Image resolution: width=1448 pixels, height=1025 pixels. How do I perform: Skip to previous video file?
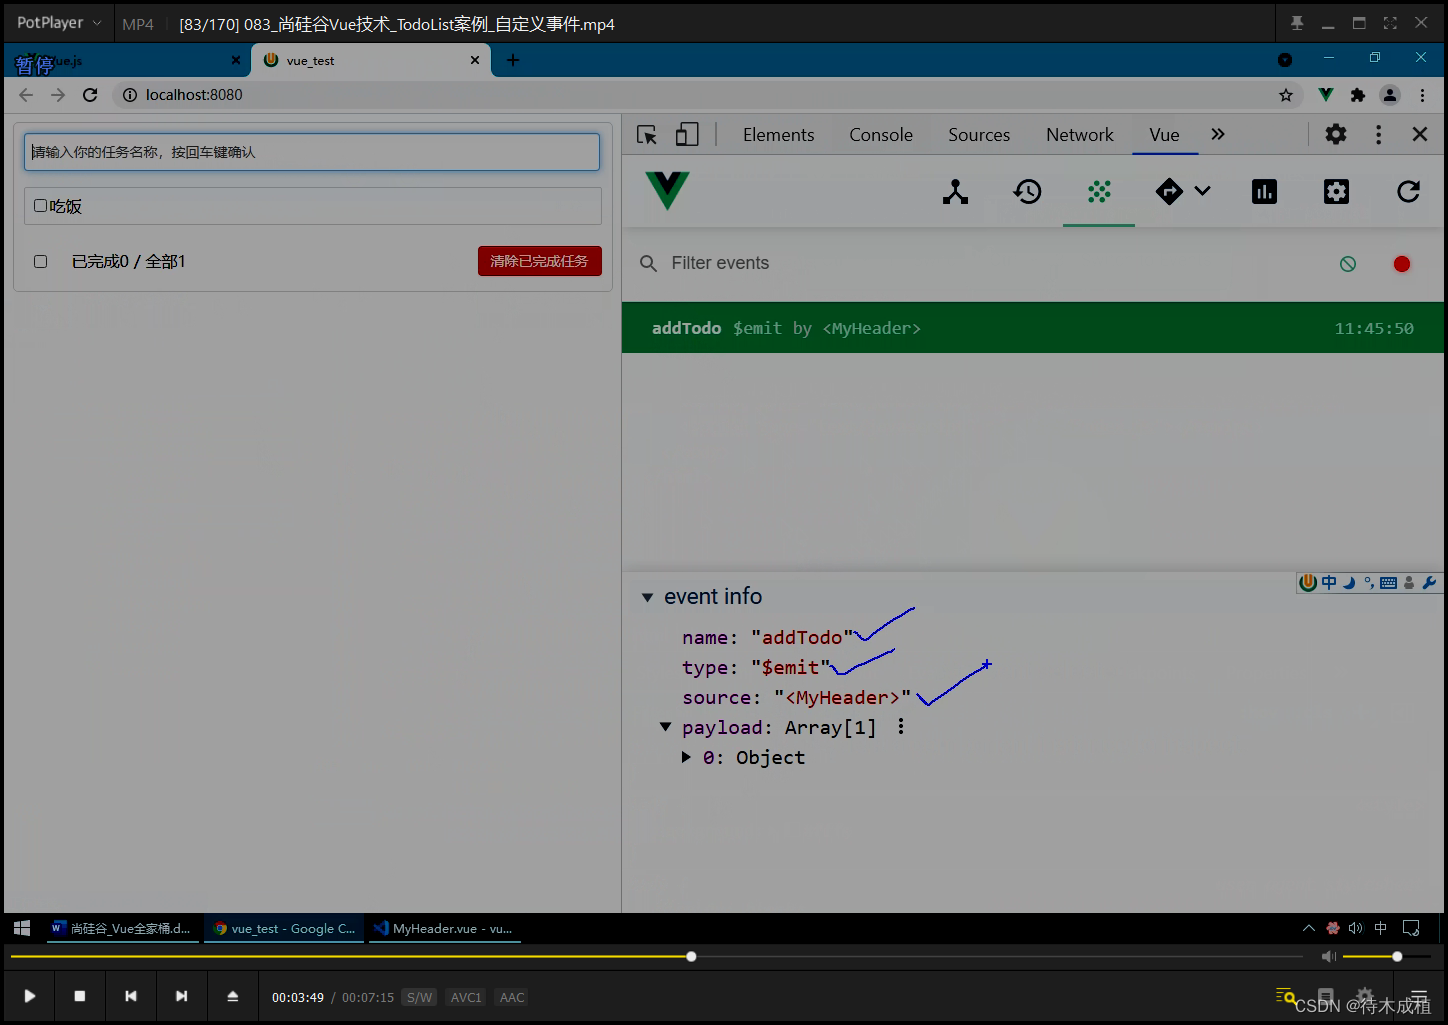pyautogui.click(x=131, y=996)
